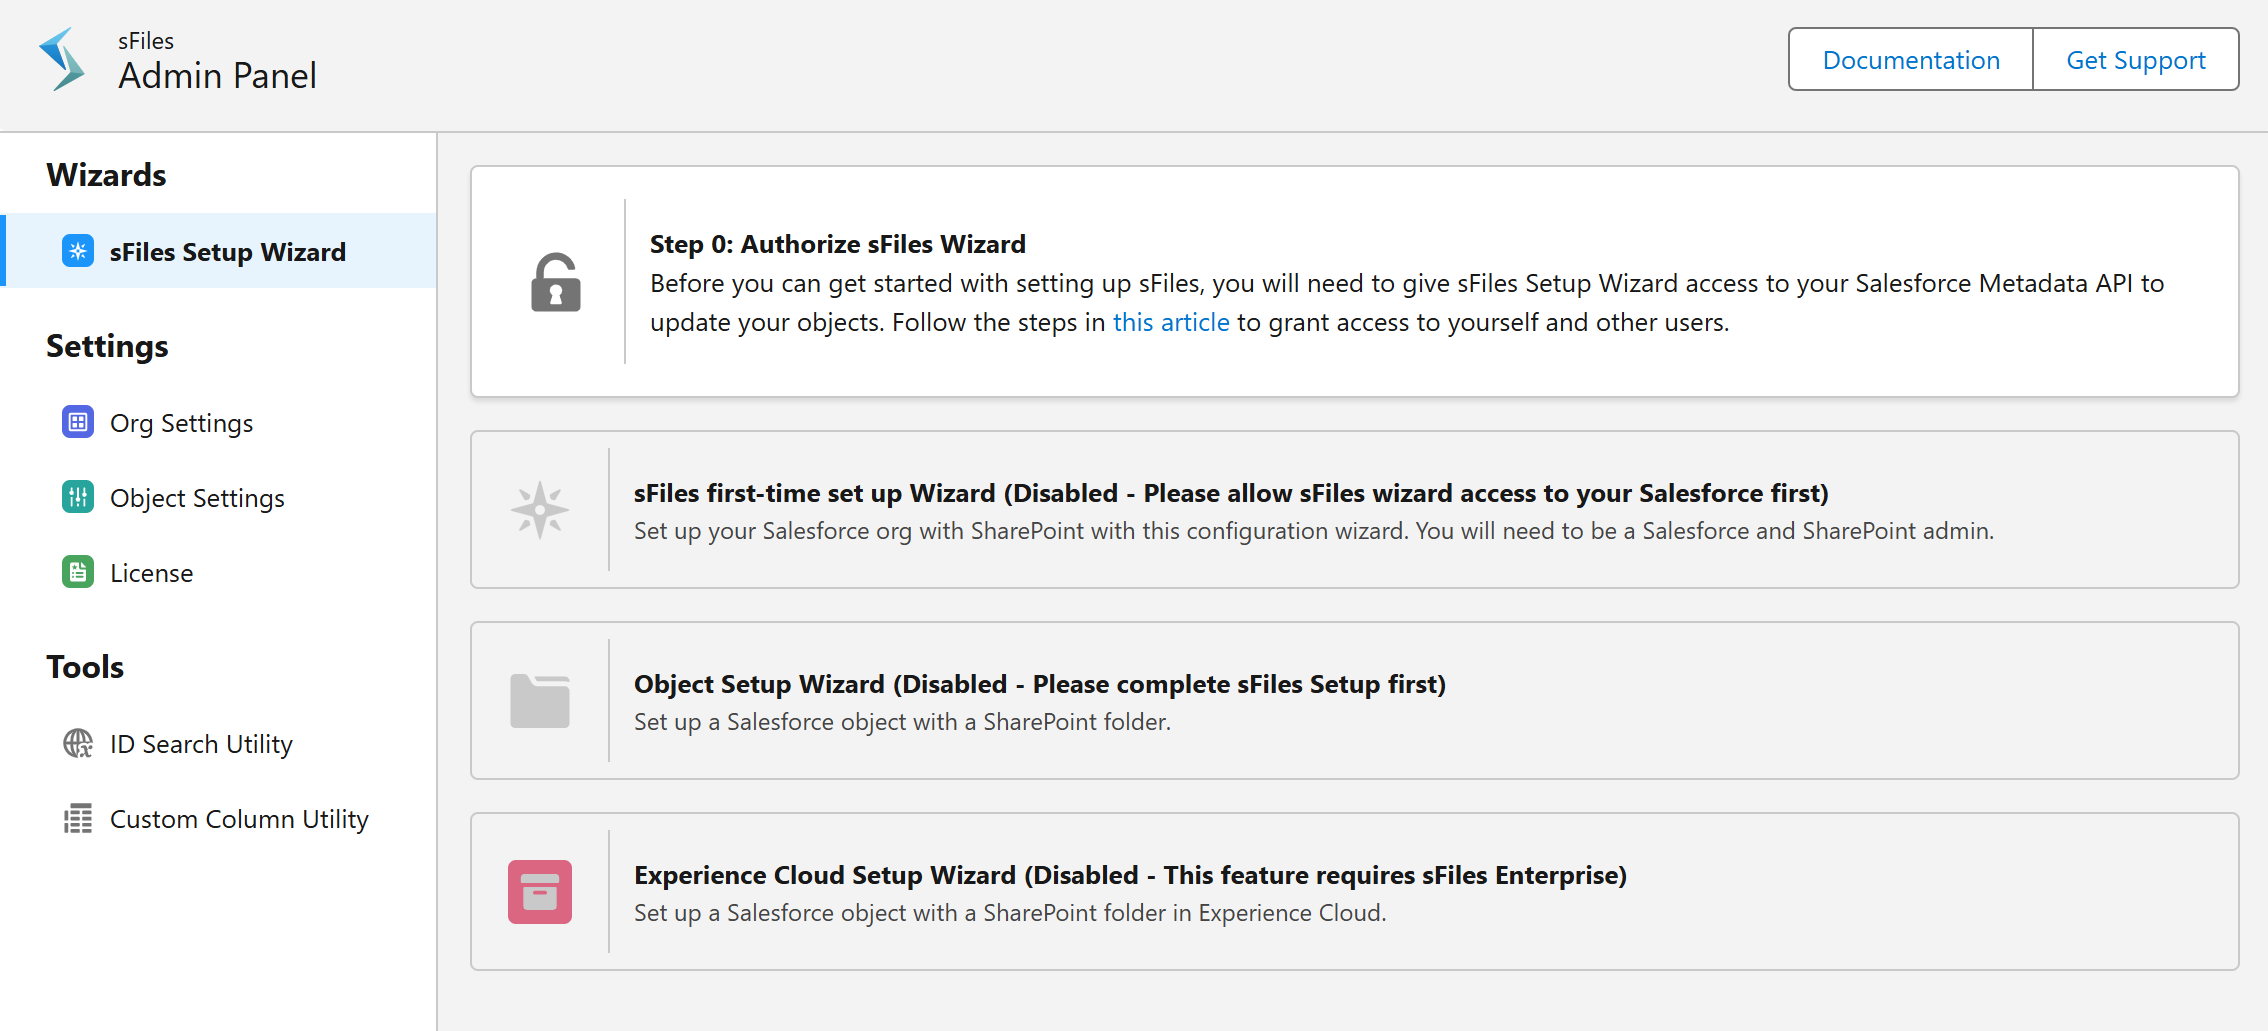This screenshot has height=1031, width=2268.
Task: Open Org Settings menu item
Action: click(181, 423)
